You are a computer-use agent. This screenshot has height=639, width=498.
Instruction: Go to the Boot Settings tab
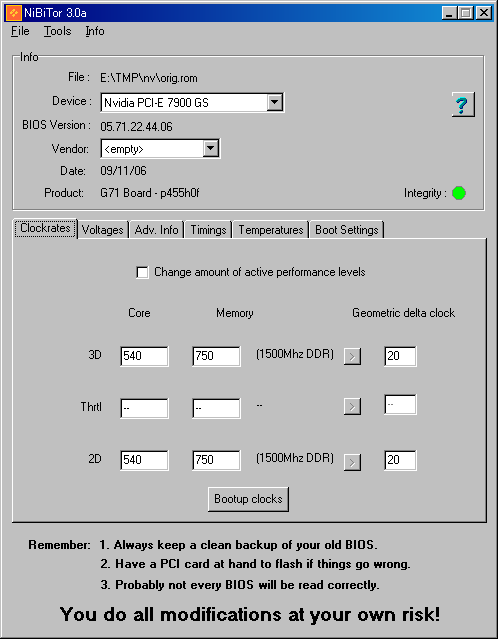click(x=347, y=230)
